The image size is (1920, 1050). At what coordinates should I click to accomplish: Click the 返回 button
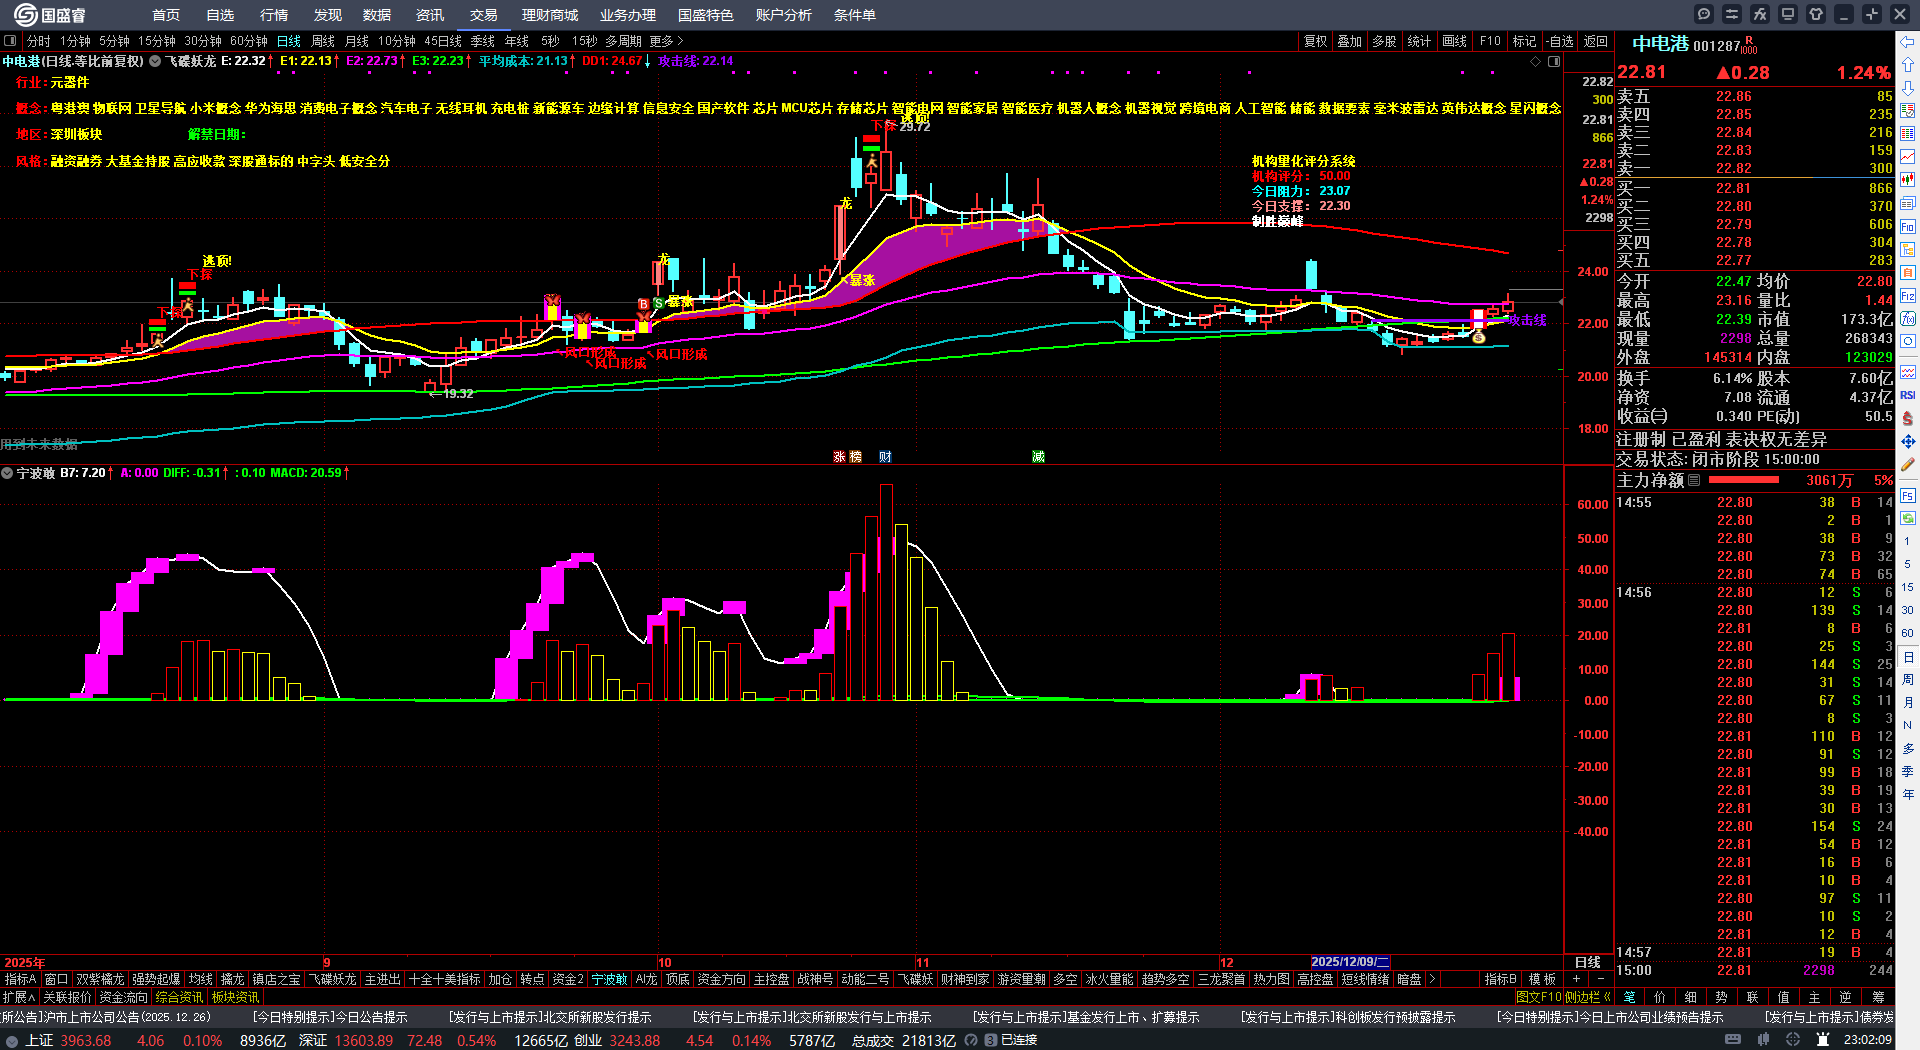coord(1596,41)
